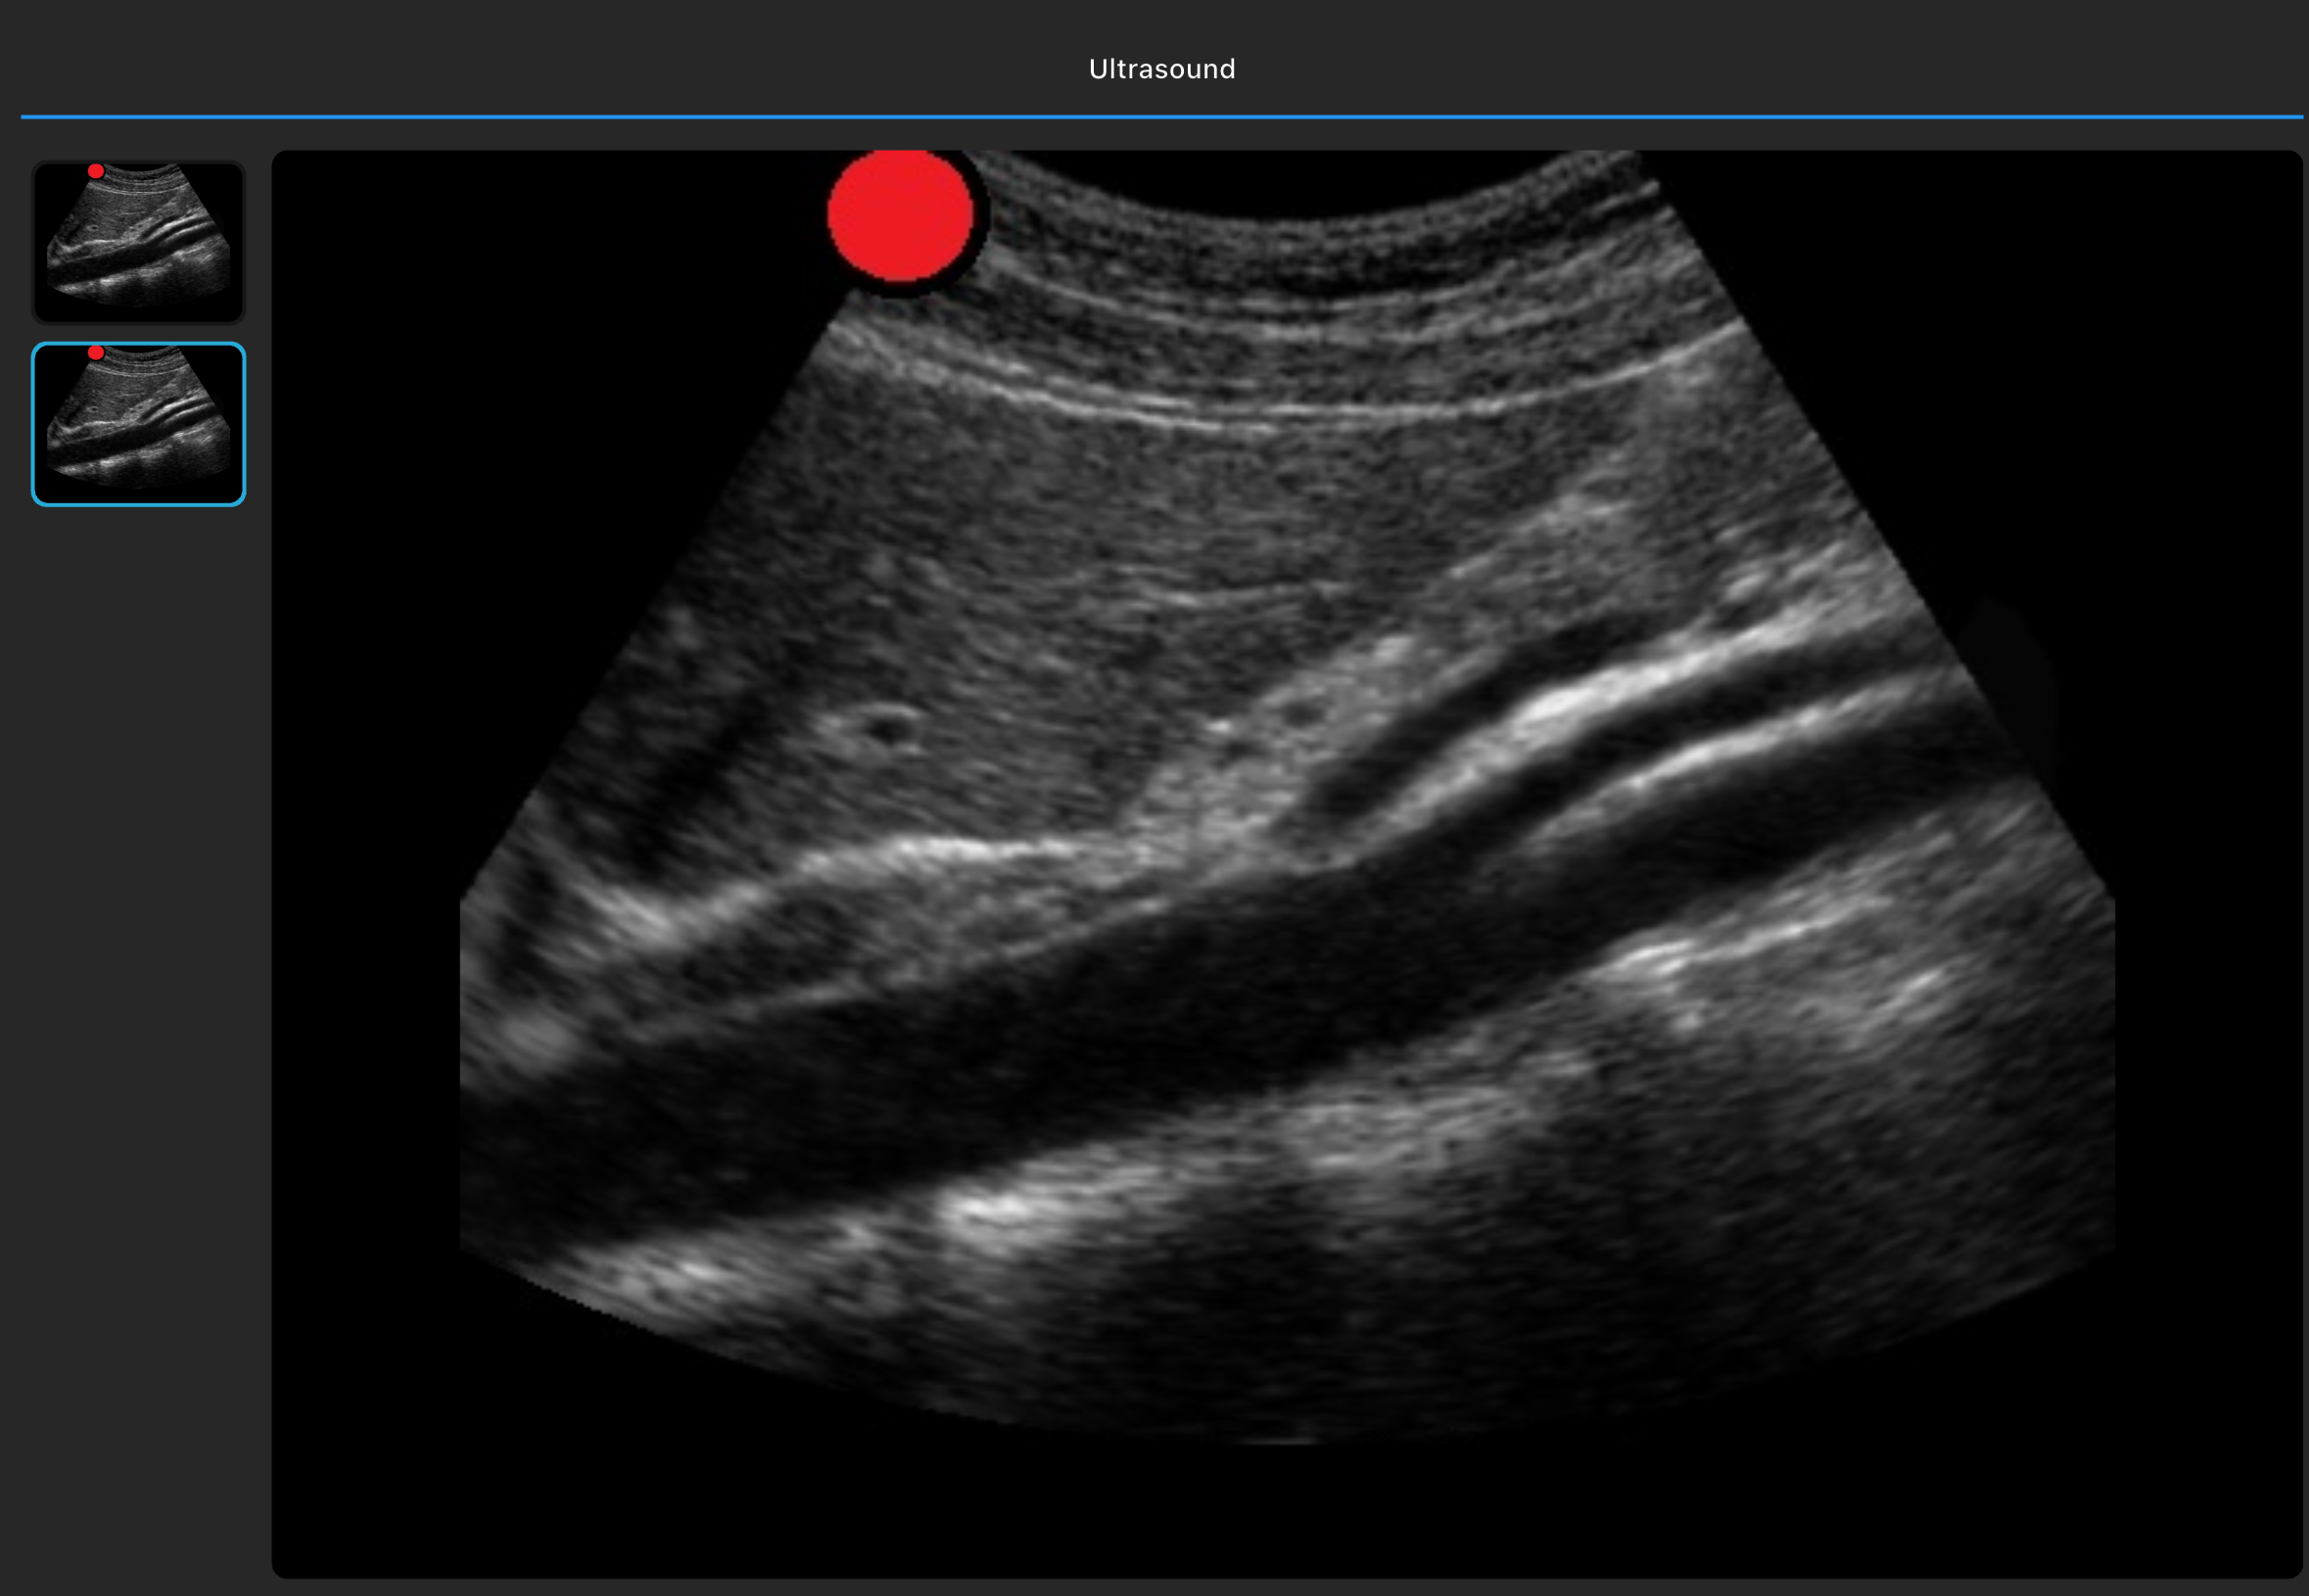2309x1596 pixels.
Task: Click empty sidebar area below thumbnails
Action: click(138, 1000)
